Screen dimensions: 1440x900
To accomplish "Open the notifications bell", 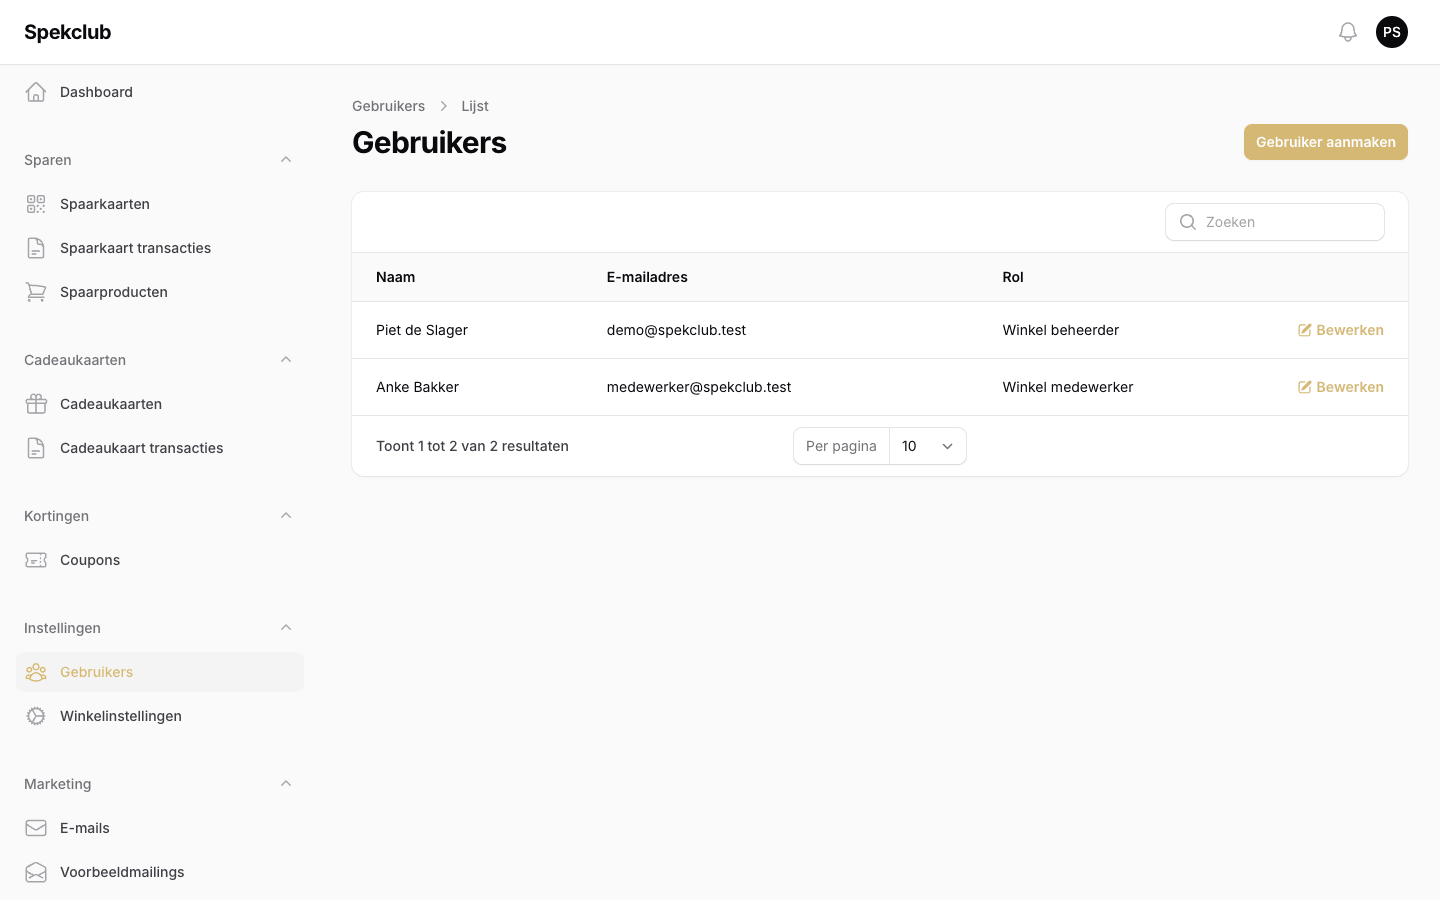I will click(x=1348, y=32).
